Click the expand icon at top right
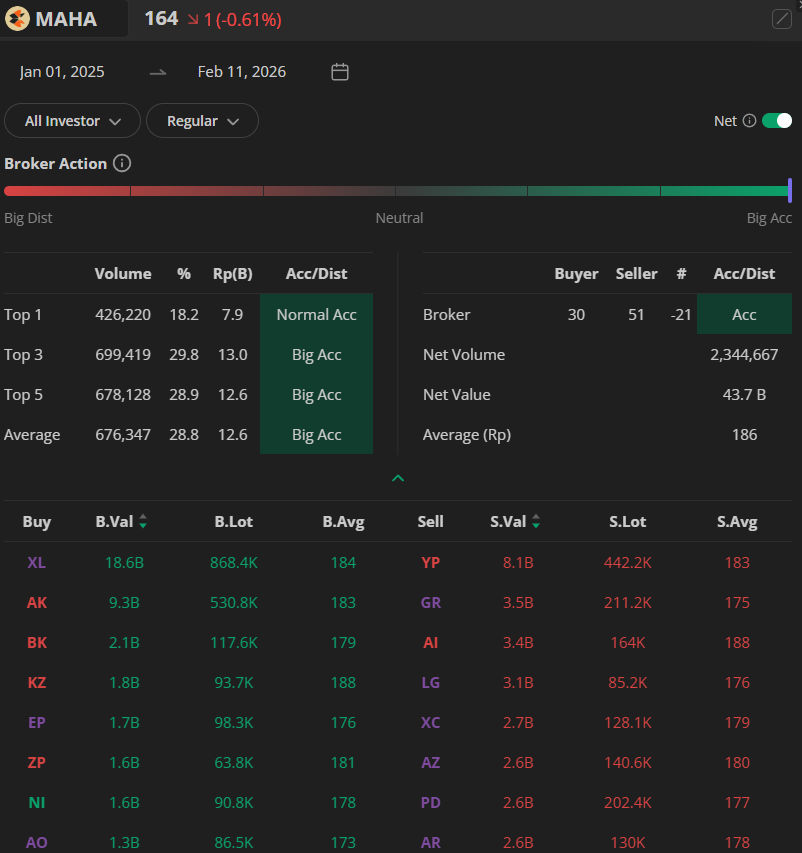The width and height of the screenshot is (802, 853). pyautogui.click(x=782, y=19)
